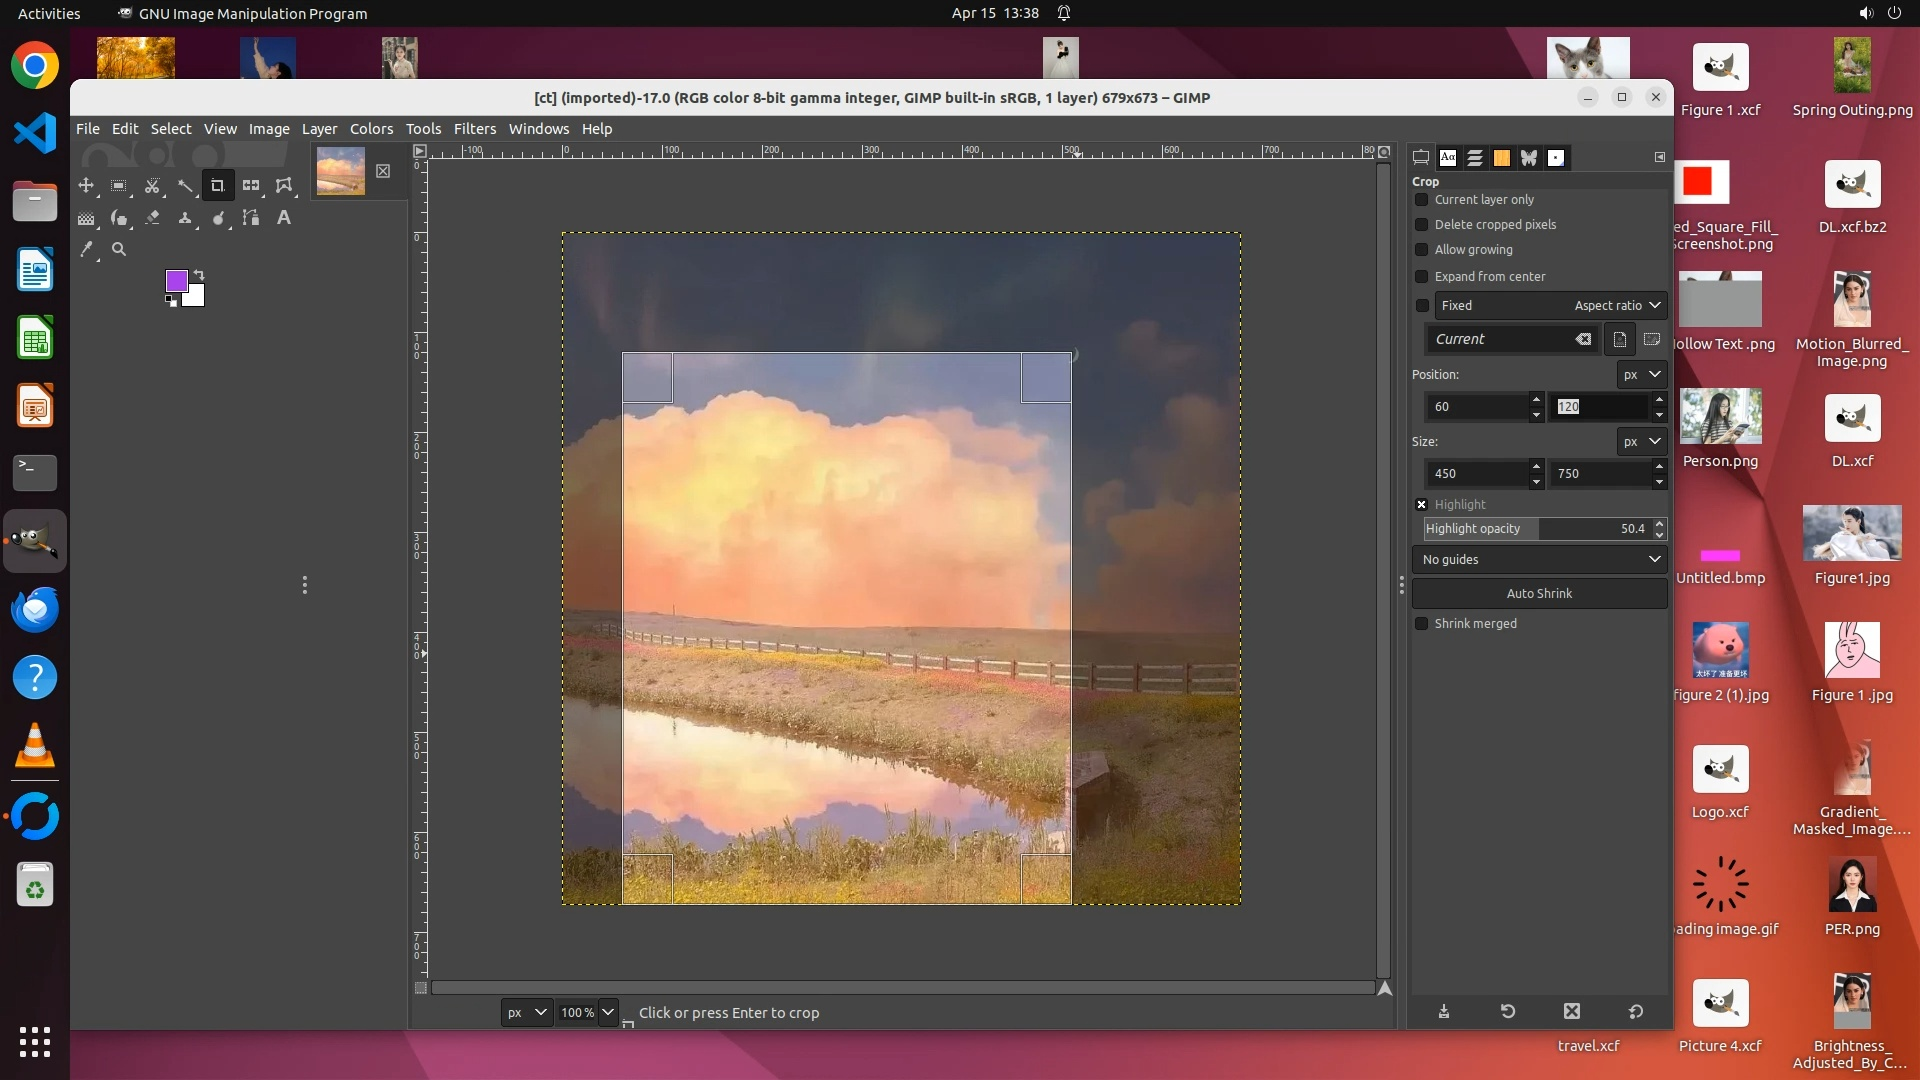1920x1080 pixels.
Task: Open the Filters menu
Action: click(x=474, y=129)
